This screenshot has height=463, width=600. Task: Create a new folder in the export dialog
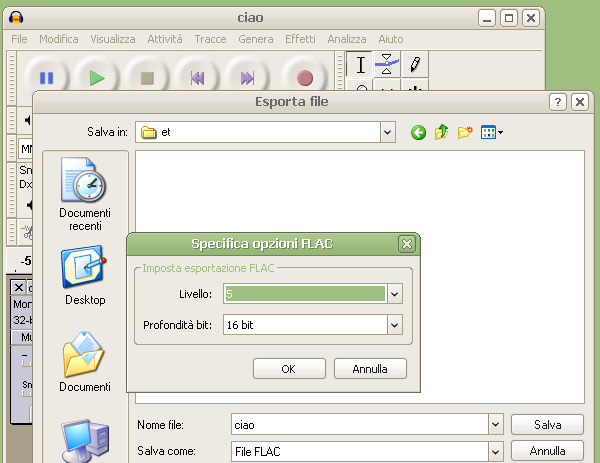pyautogui.click(x=464, y=132)
